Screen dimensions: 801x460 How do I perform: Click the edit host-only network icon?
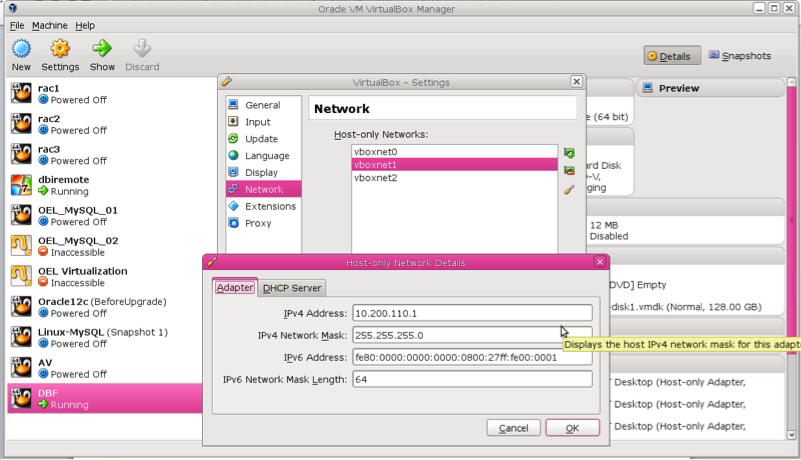pos(569,189)
